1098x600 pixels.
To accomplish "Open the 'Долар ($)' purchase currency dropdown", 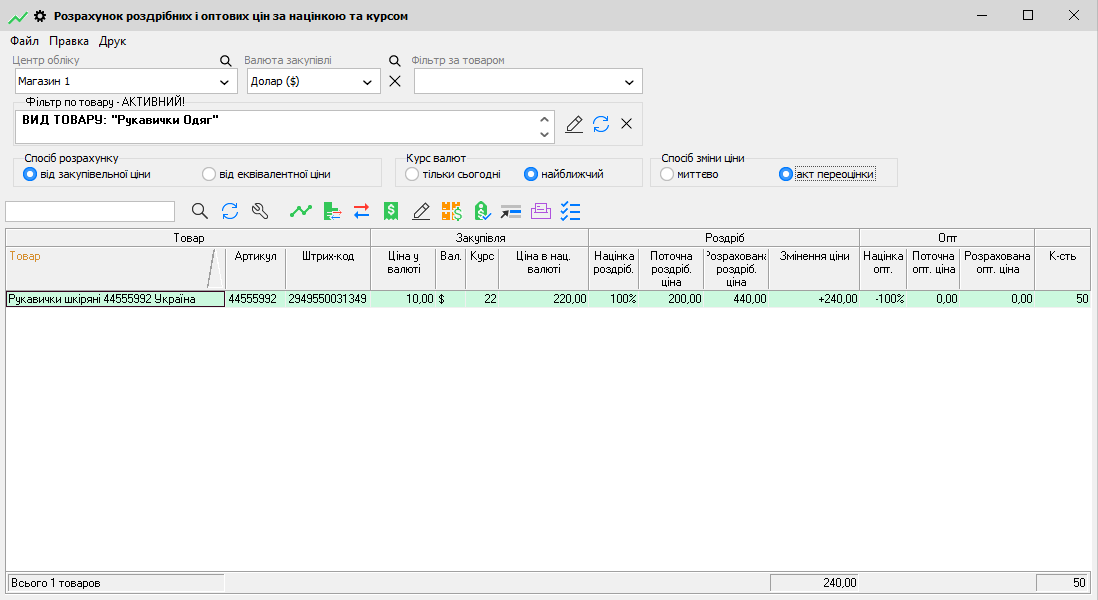I will pyautogui.click(x=367, y=82).
